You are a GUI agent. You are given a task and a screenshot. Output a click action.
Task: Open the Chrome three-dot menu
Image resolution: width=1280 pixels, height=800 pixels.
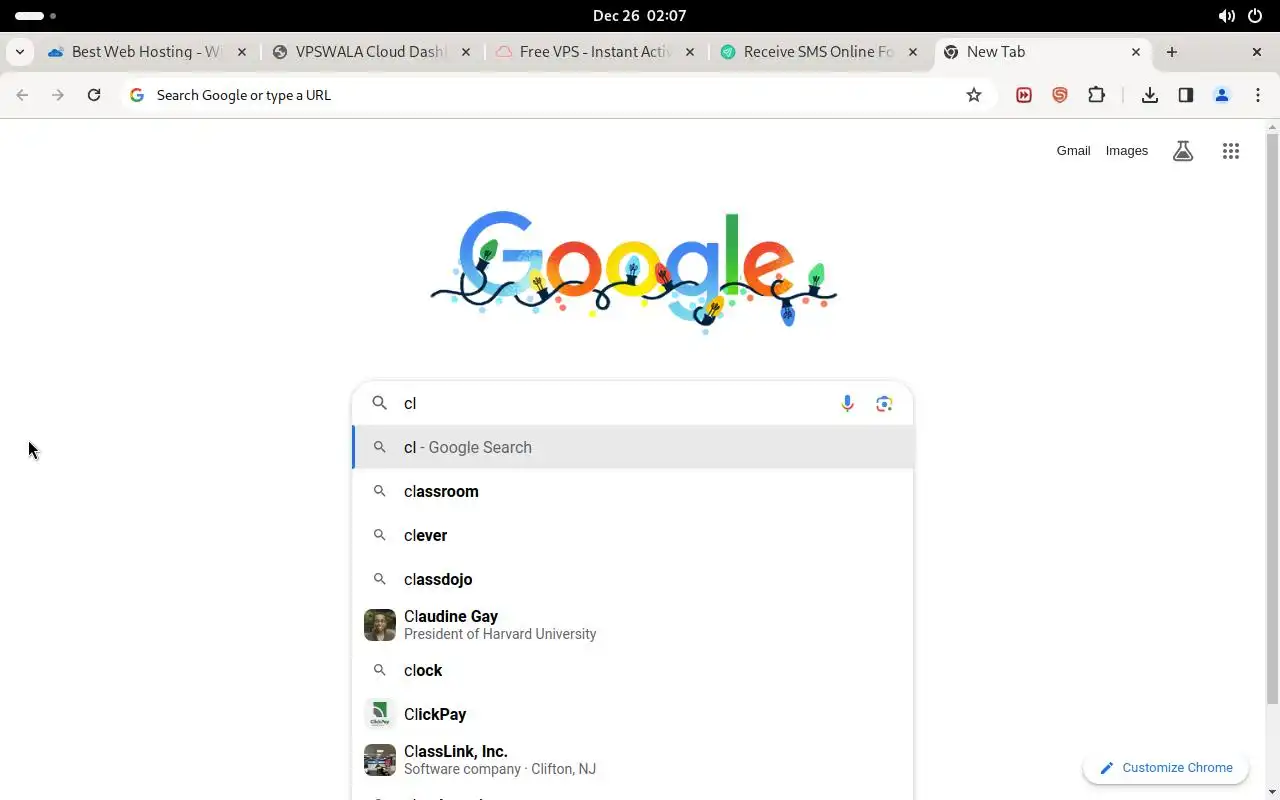pyautogui.click(x=1258, y=95)
